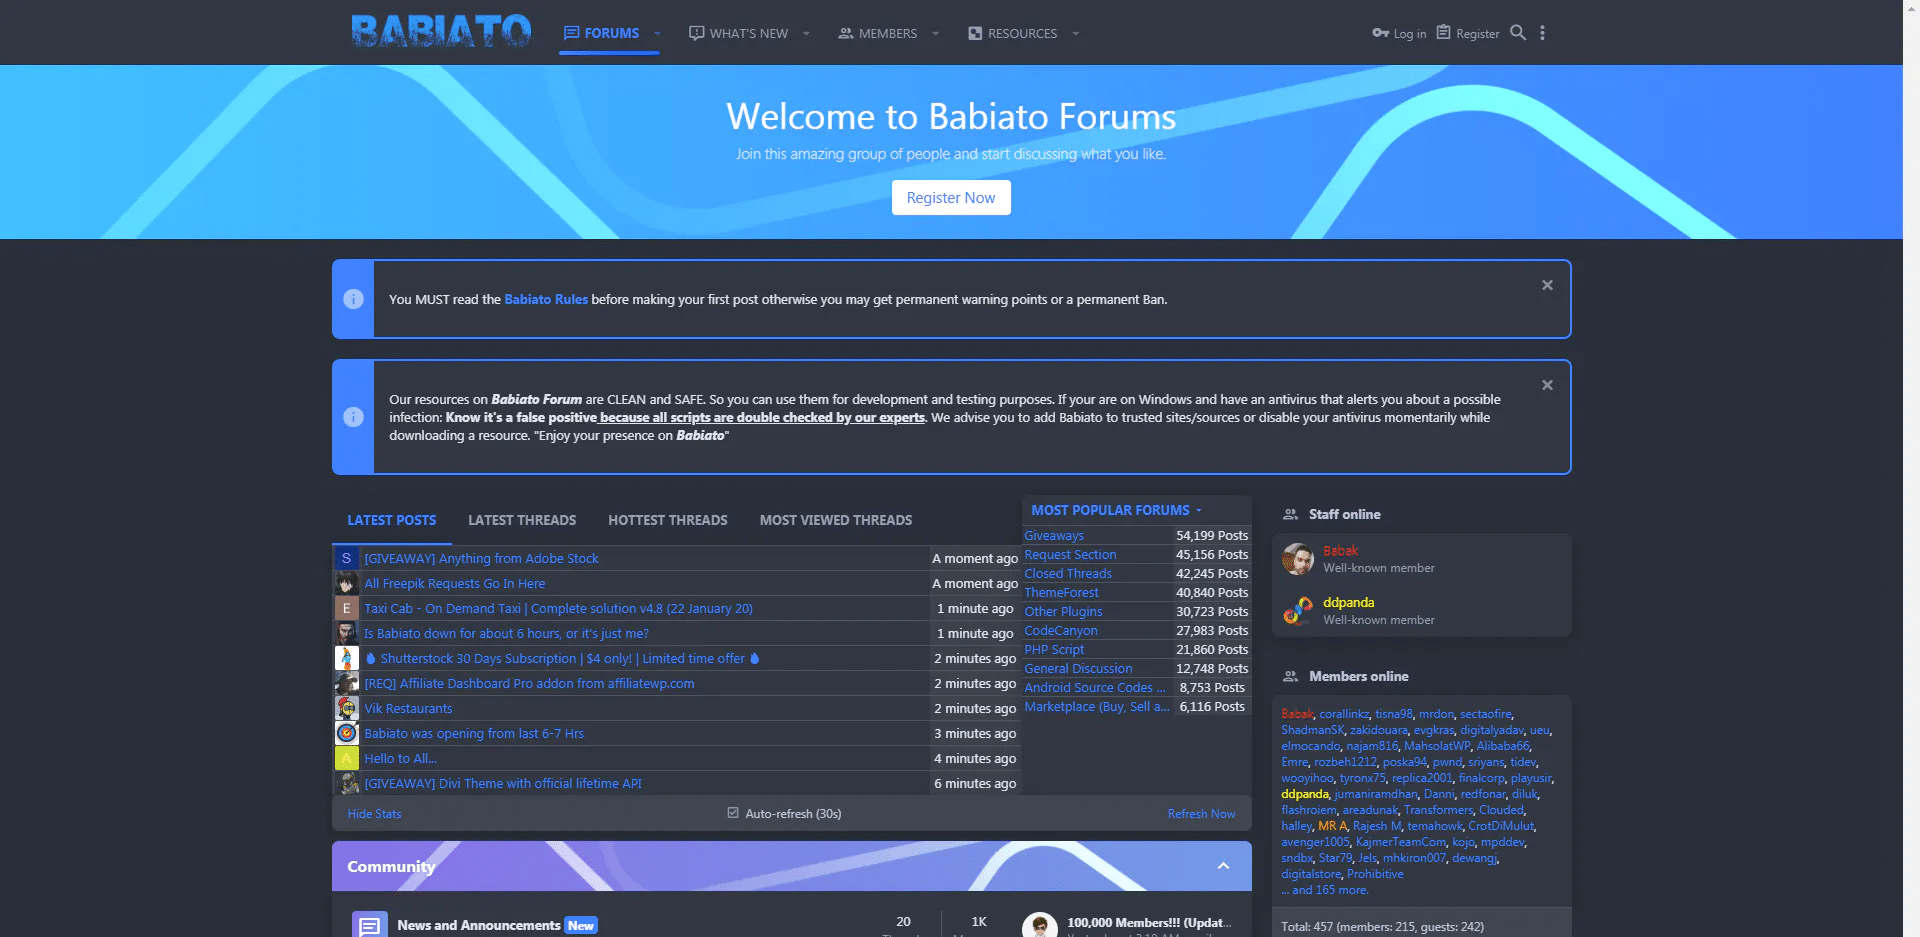
Task: Open the three-dot more options menu
Action: (1542, 33)
